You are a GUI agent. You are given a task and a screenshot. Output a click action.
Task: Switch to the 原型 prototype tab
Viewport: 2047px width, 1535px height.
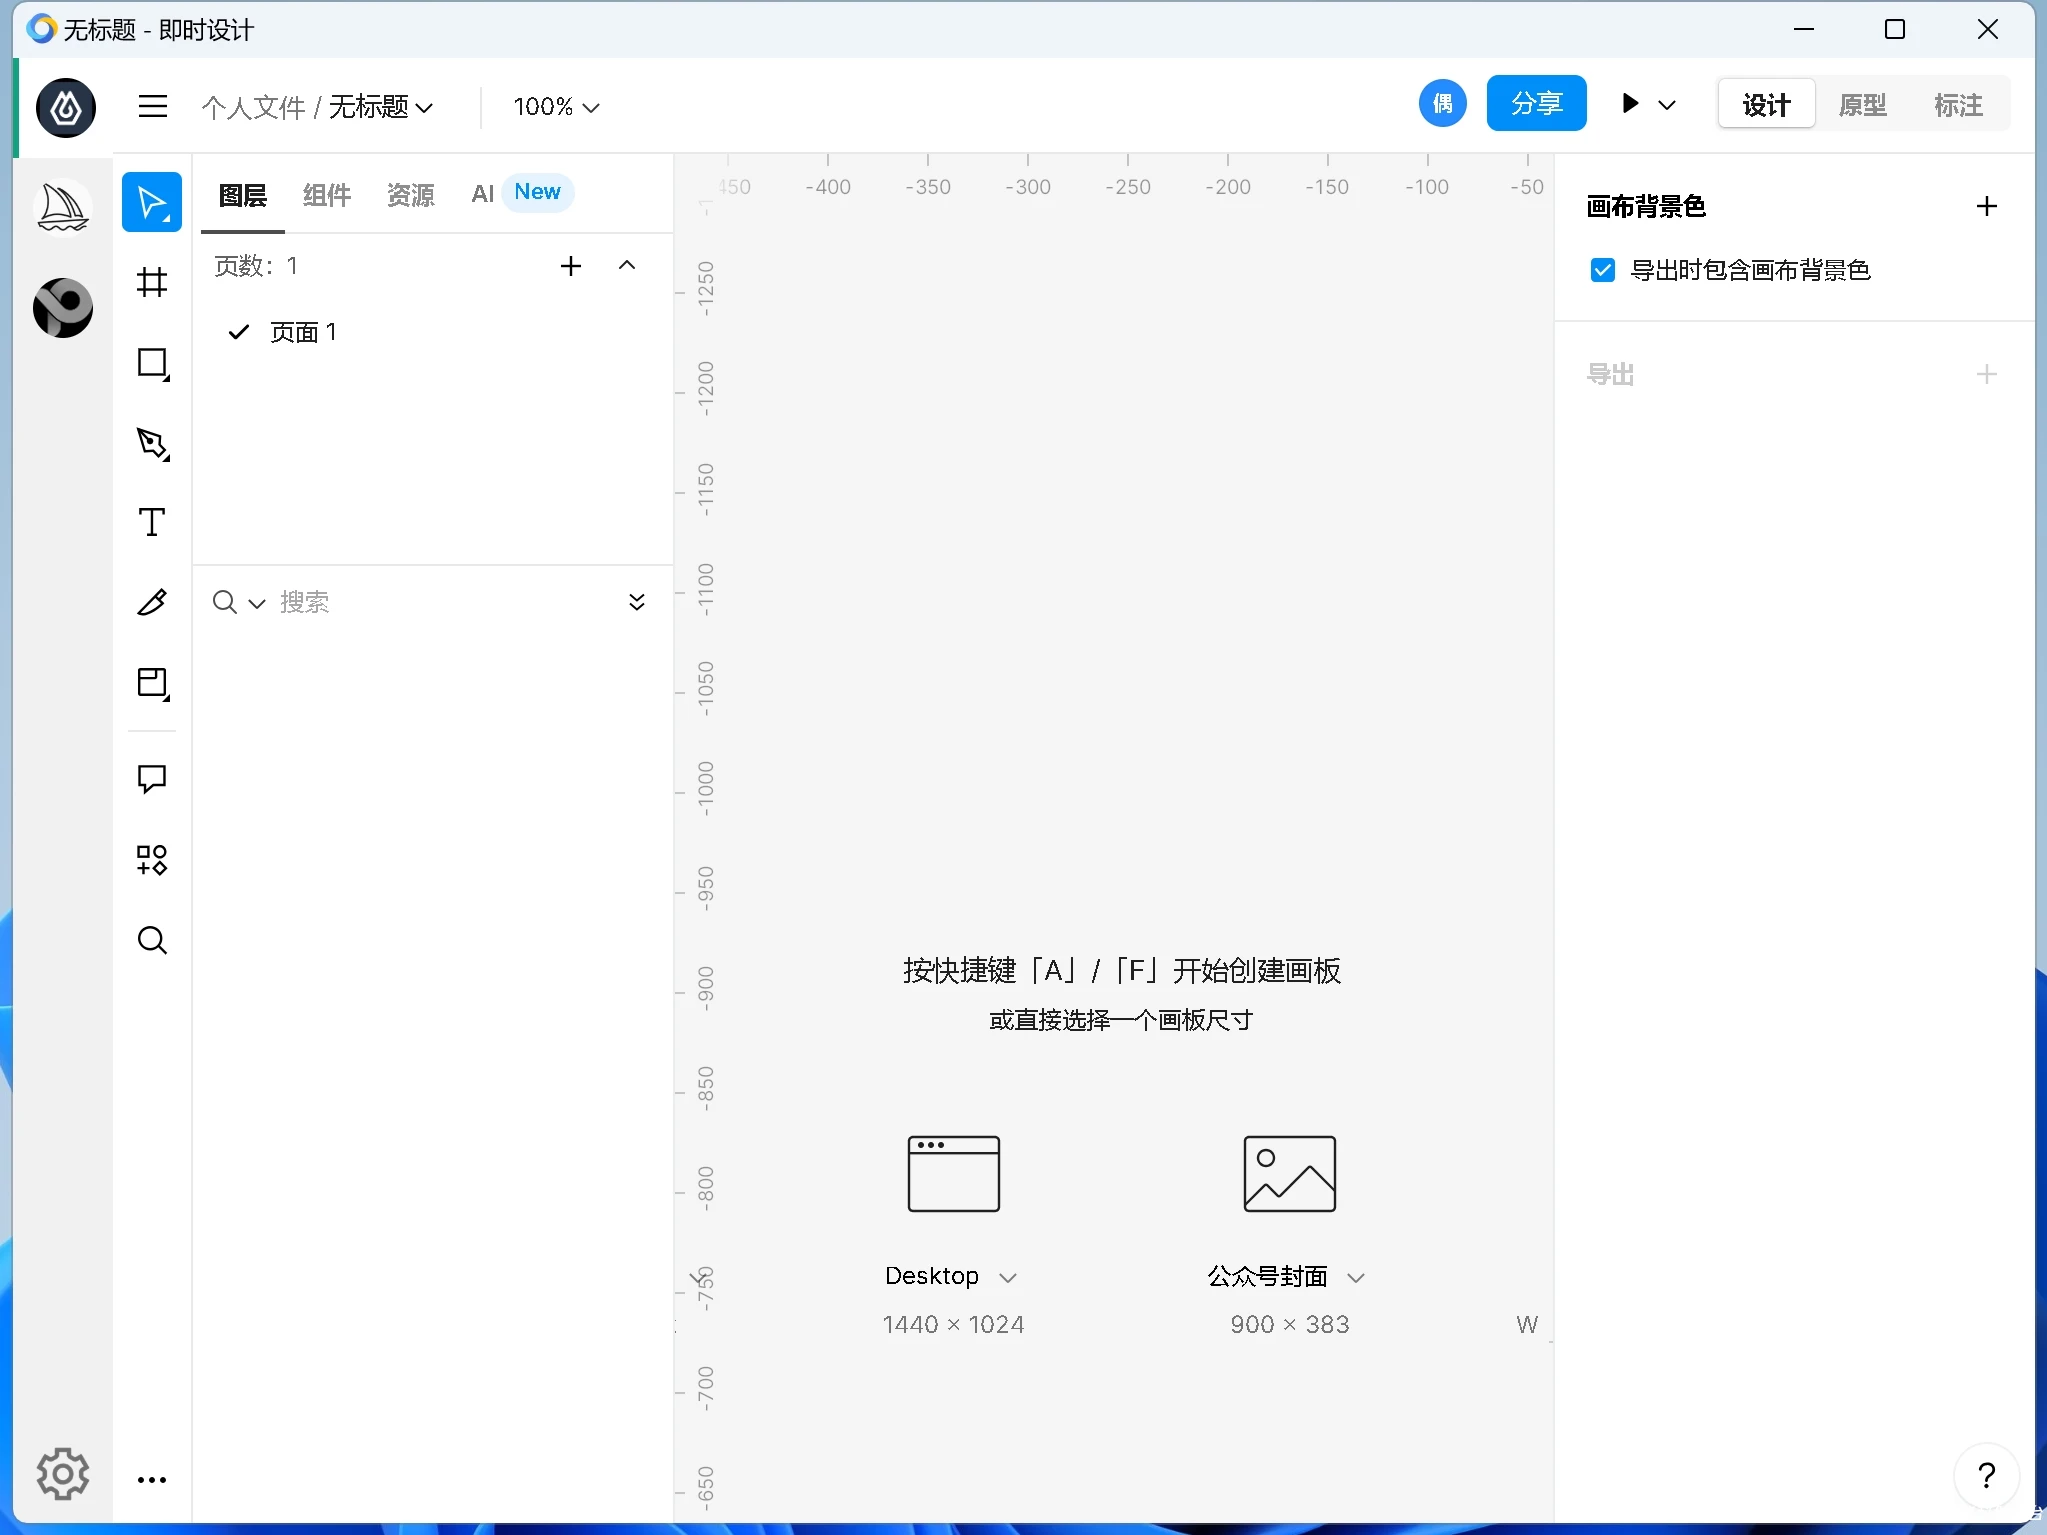point(1862,105)
